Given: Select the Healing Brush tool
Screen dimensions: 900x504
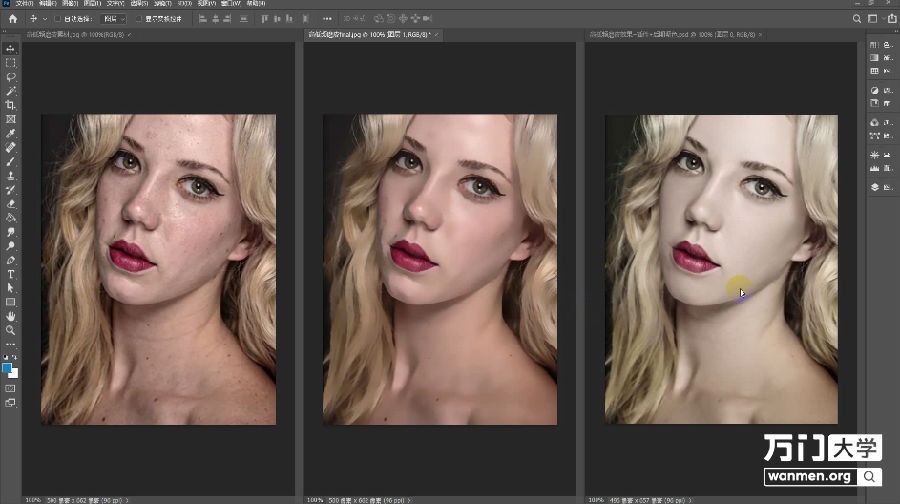Looking at the screenshot, I should (10, 148).
